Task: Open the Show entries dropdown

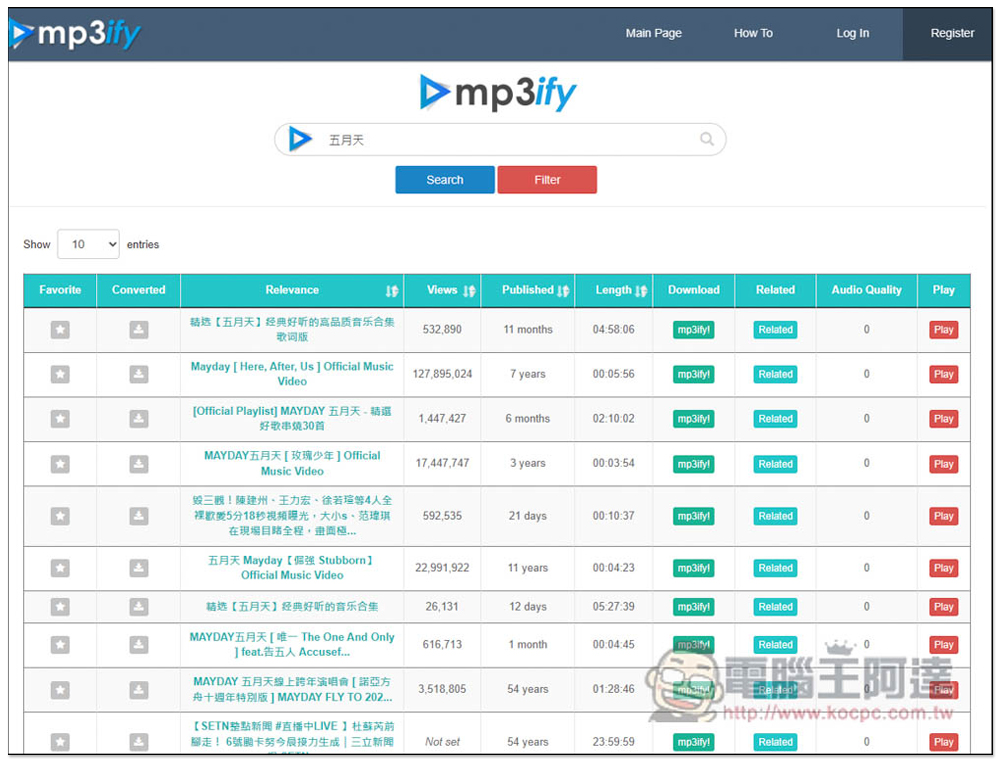Action: pyautogui.click(x=88, y=244)
